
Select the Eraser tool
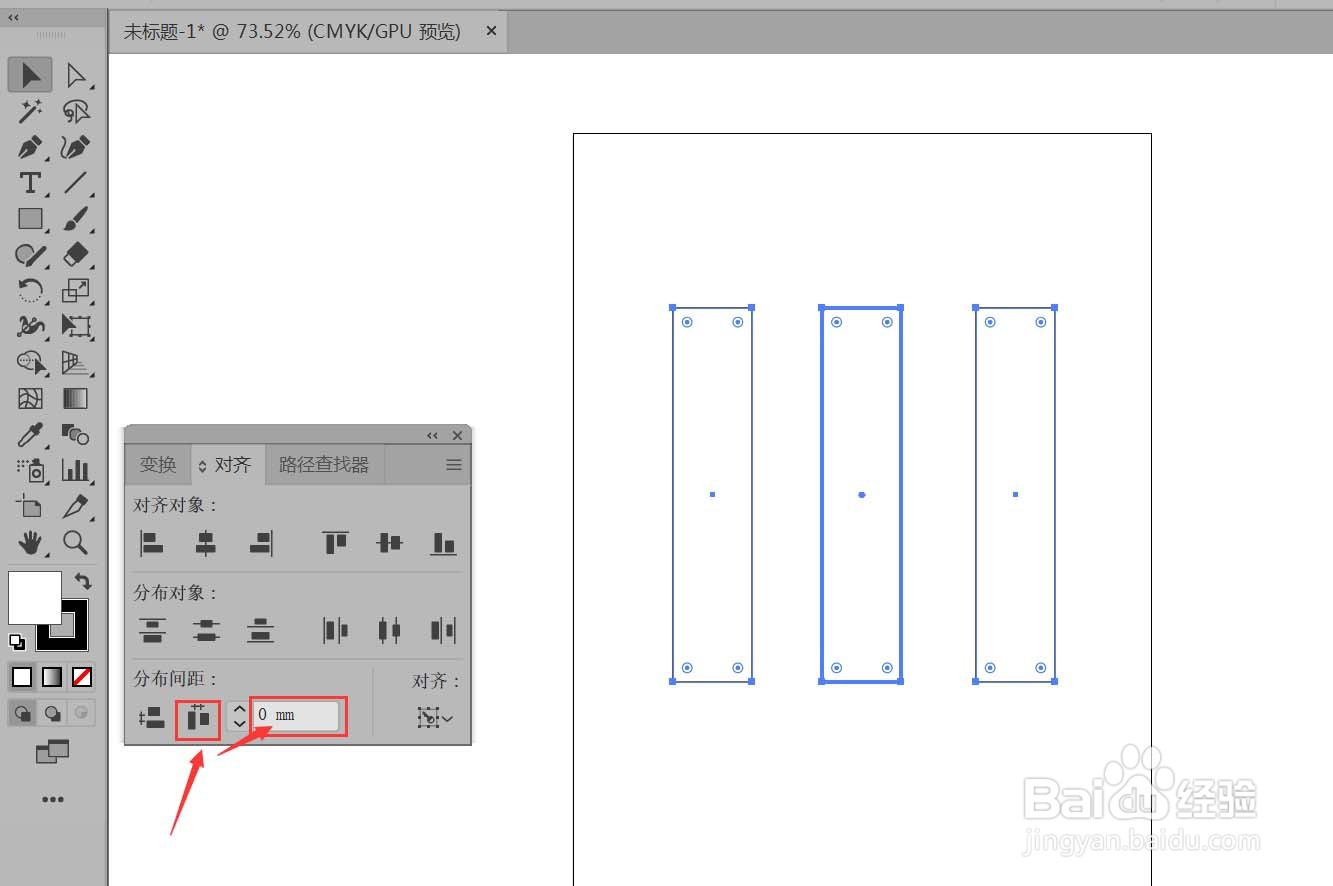click(x=76, y=255)
